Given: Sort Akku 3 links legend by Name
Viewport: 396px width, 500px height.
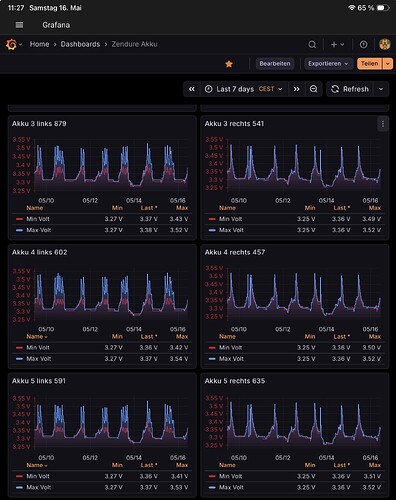Looking at the screenshot, I should (35, 208).
